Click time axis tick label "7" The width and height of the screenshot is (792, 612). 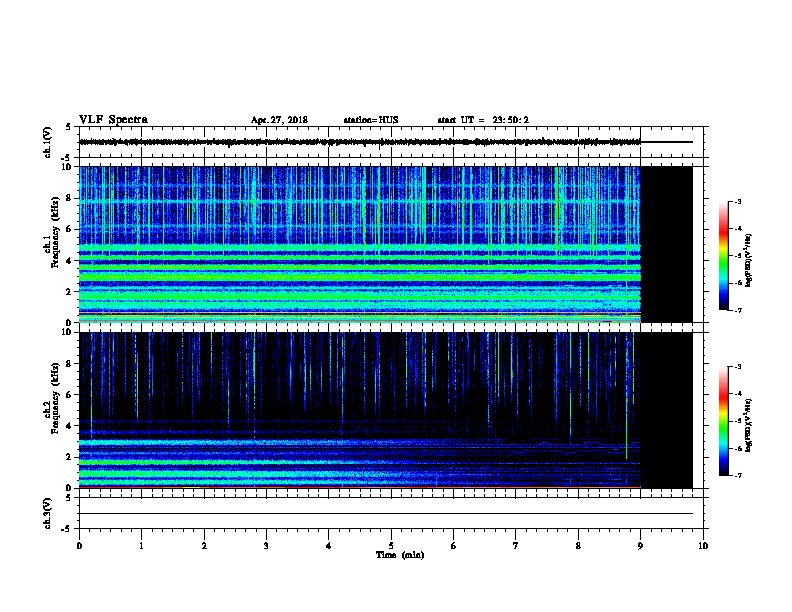pos(516,546)
